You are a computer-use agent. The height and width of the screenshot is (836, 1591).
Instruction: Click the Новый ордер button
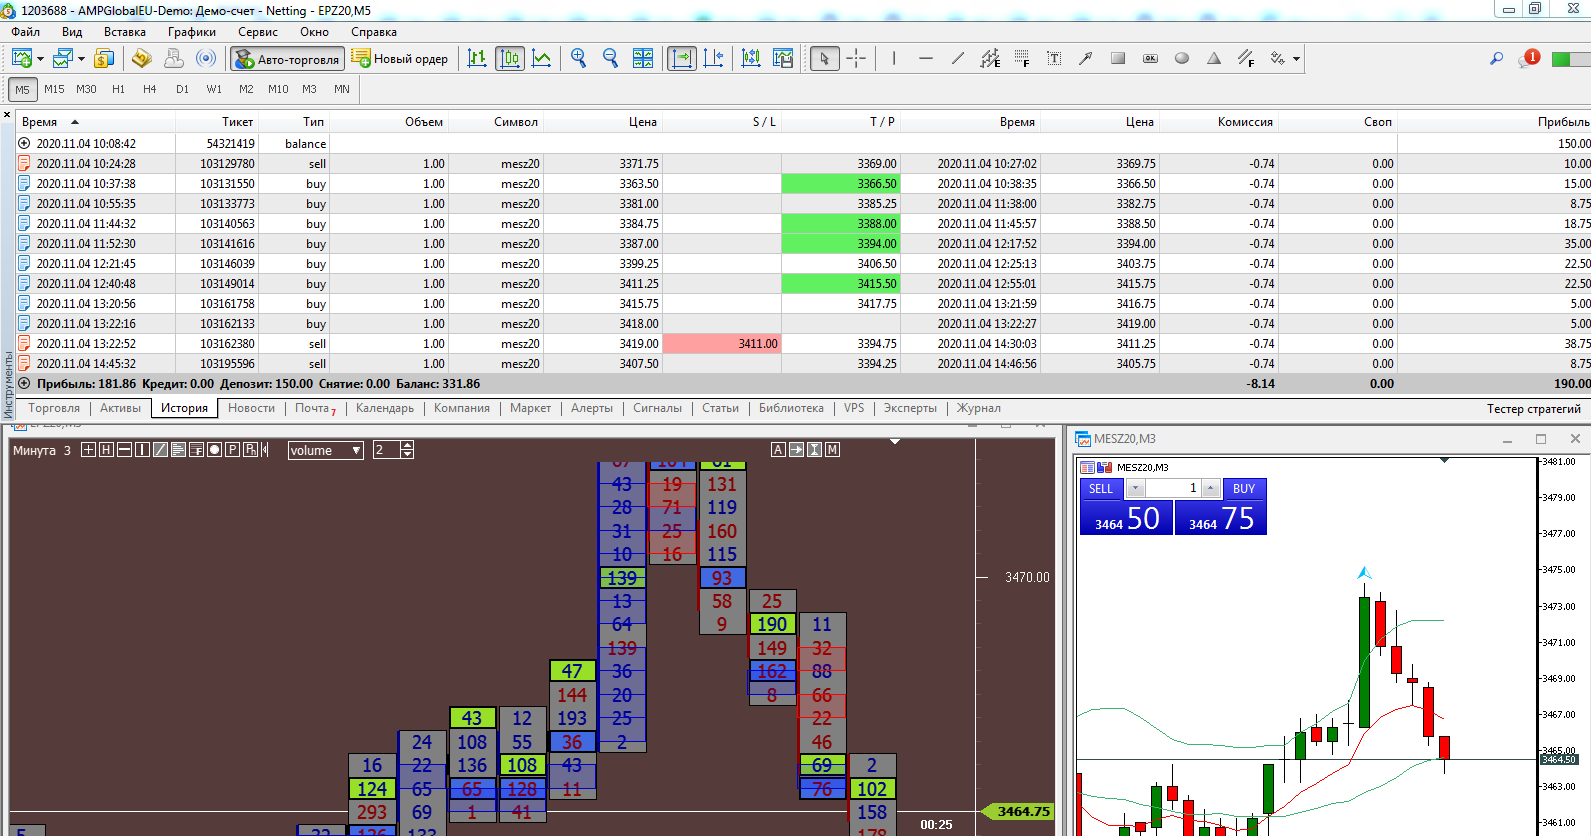[400, 59]
